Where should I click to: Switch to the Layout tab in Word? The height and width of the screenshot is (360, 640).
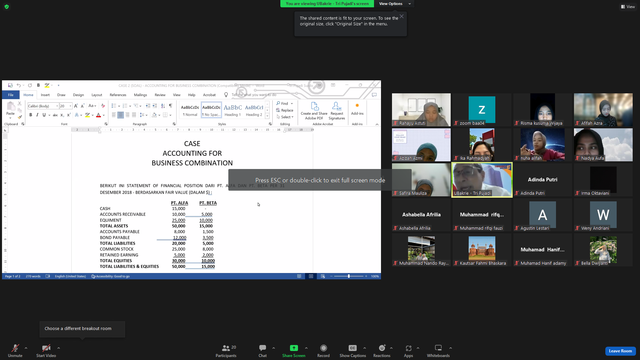click(x=97, y=95)
